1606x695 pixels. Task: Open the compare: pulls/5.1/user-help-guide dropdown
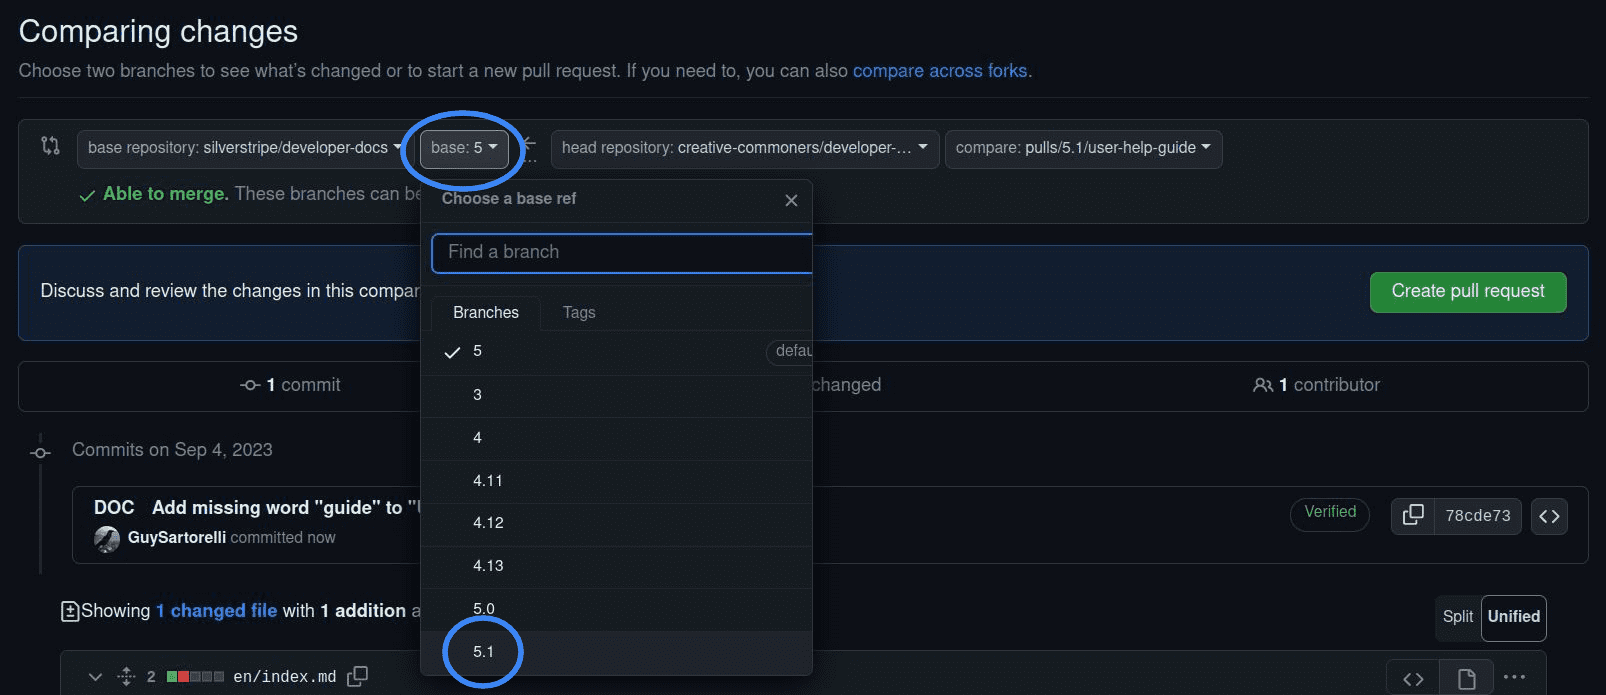click(1082, 148)
